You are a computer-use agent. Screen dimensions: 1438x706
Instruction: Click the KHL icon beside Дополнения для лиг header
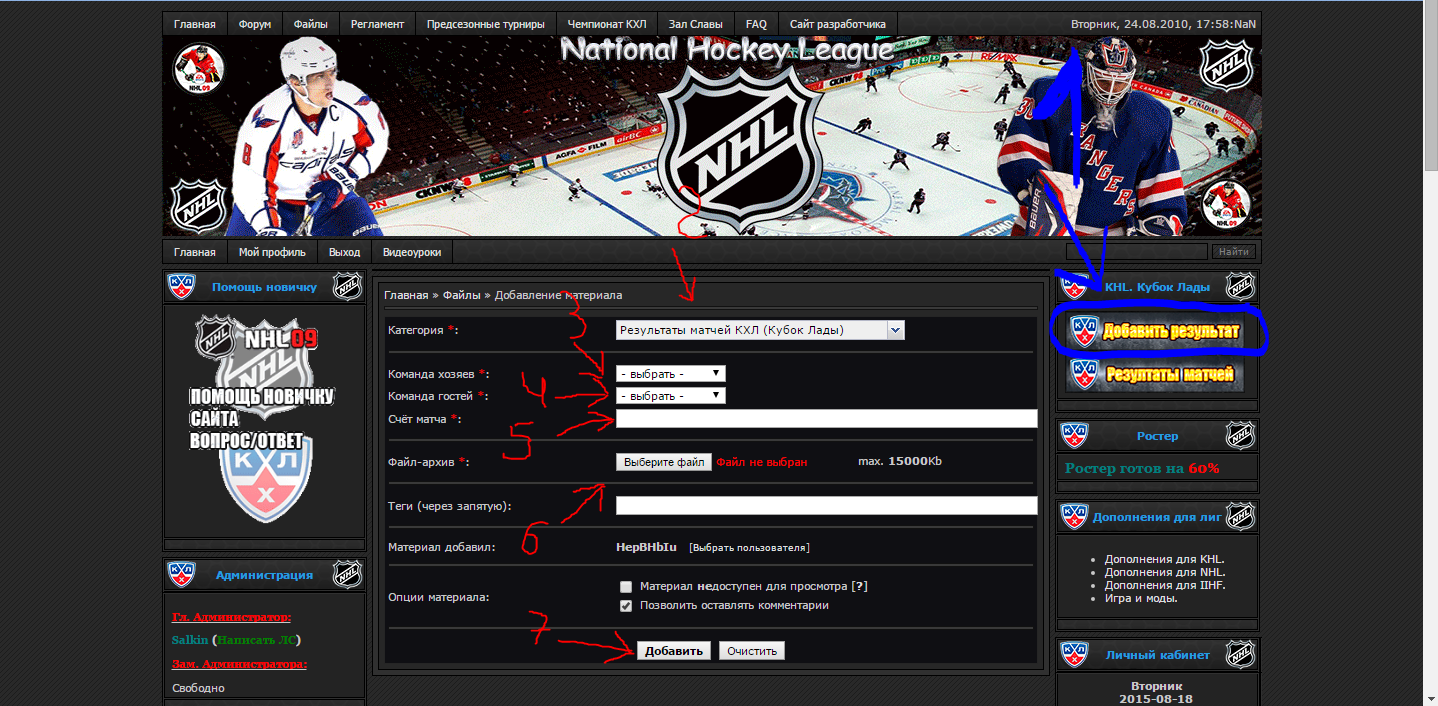tap(1074, 517)
